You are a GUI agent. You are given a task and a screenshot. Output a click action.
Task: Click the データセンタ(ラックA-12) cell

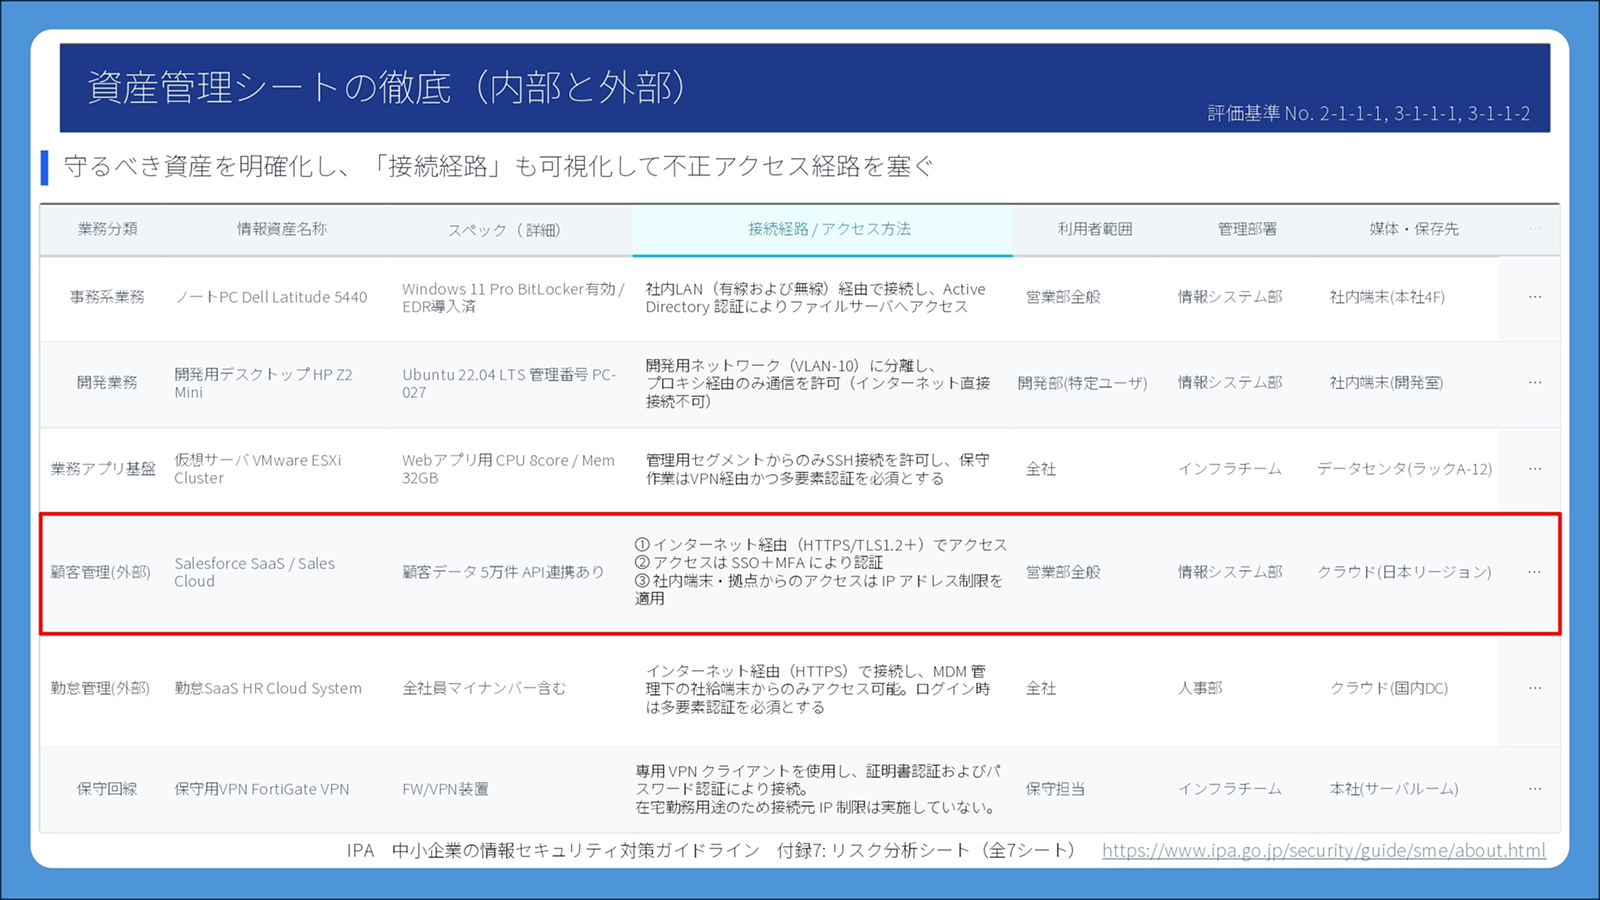coord(1404,469)
